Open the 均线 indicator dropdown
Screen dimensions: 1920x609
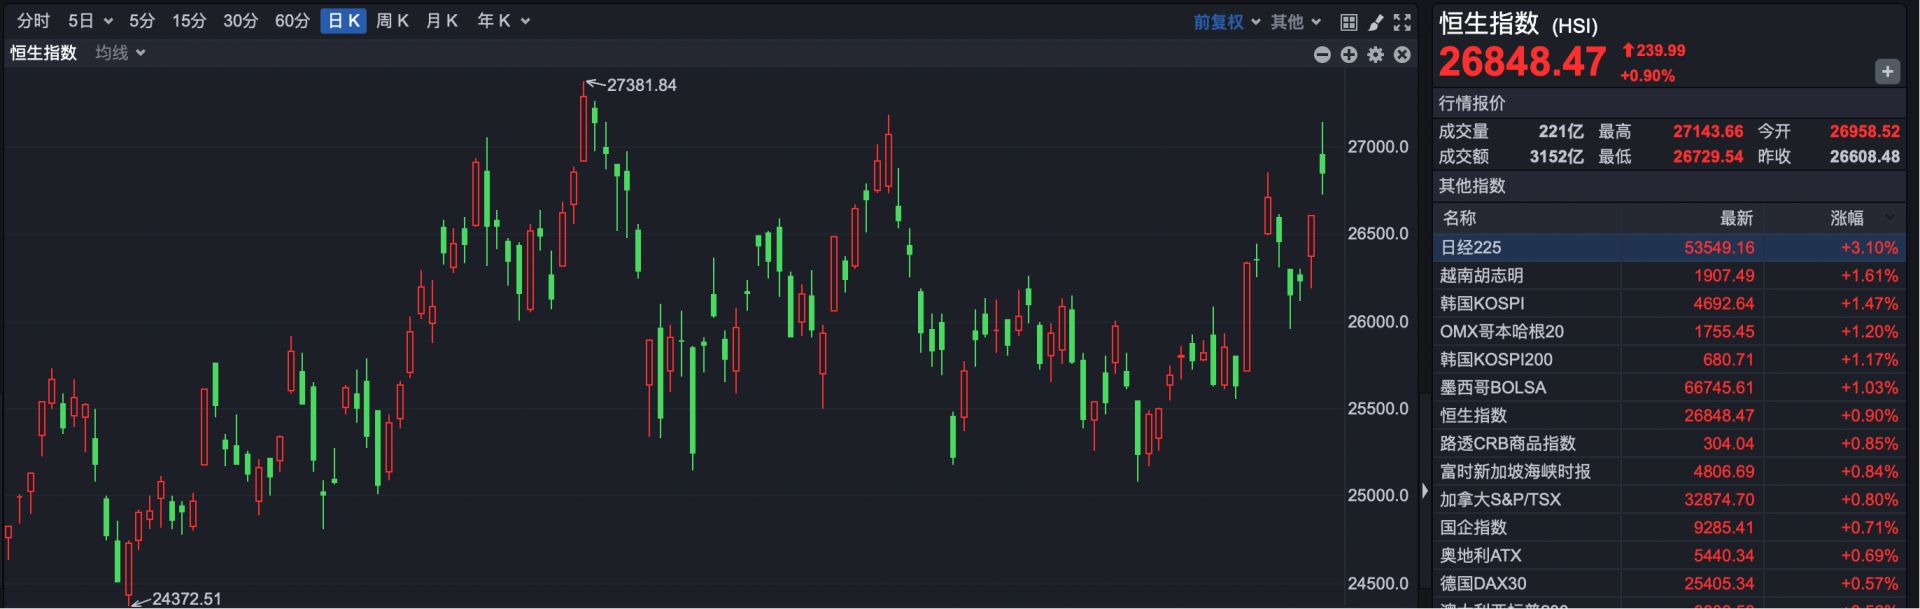coord(120,53)
